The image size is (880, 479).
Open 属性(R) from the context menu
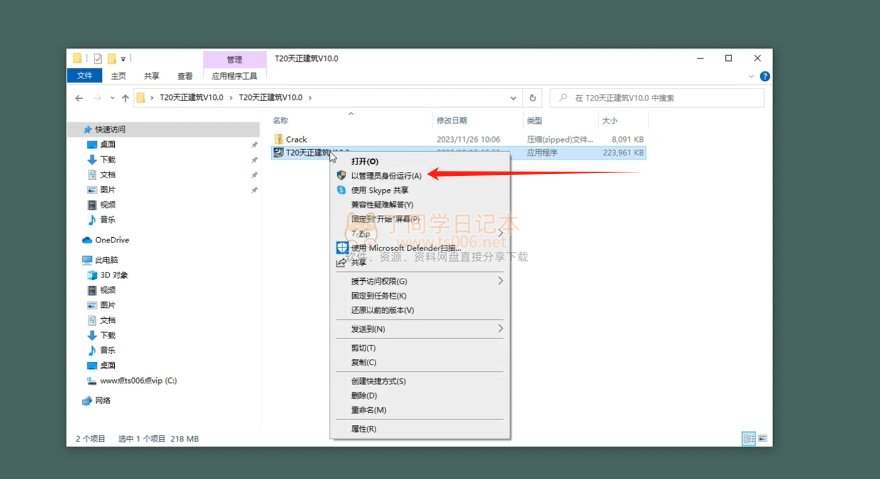(x=420, y=429)
